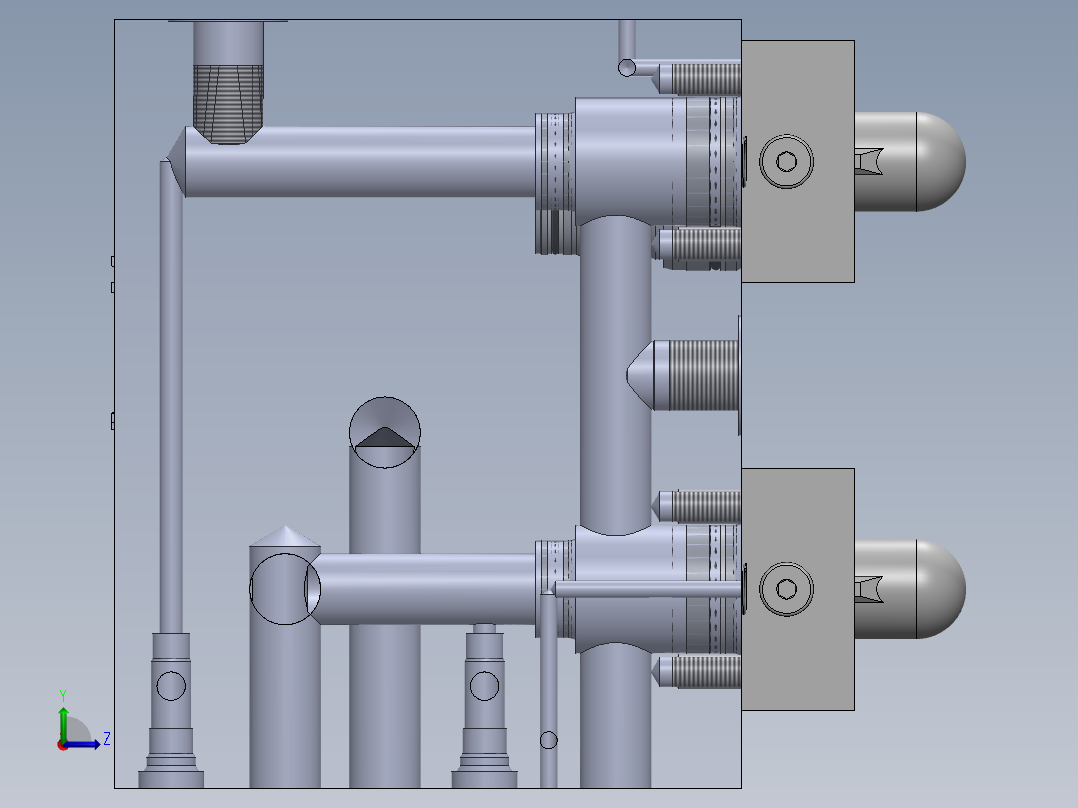
Task: Pick the socket screw head on lower block
Action: click(x=786, y=589)
